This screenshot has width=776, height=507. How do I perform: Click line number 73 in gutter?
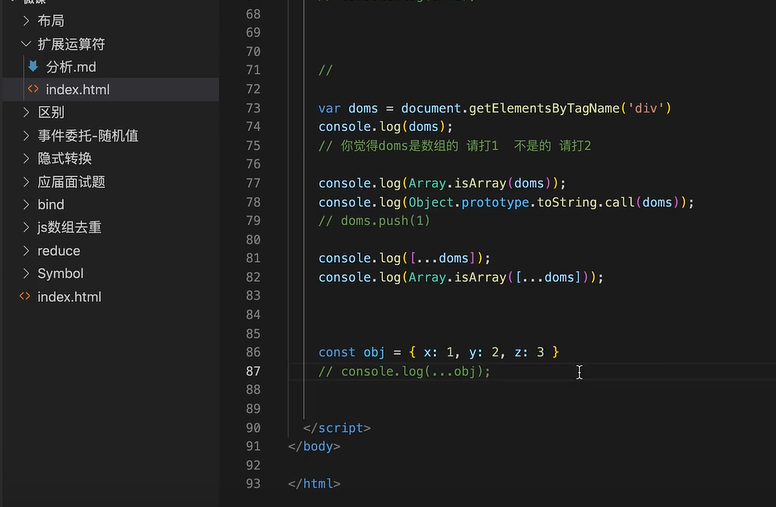[x=253, y=108]
